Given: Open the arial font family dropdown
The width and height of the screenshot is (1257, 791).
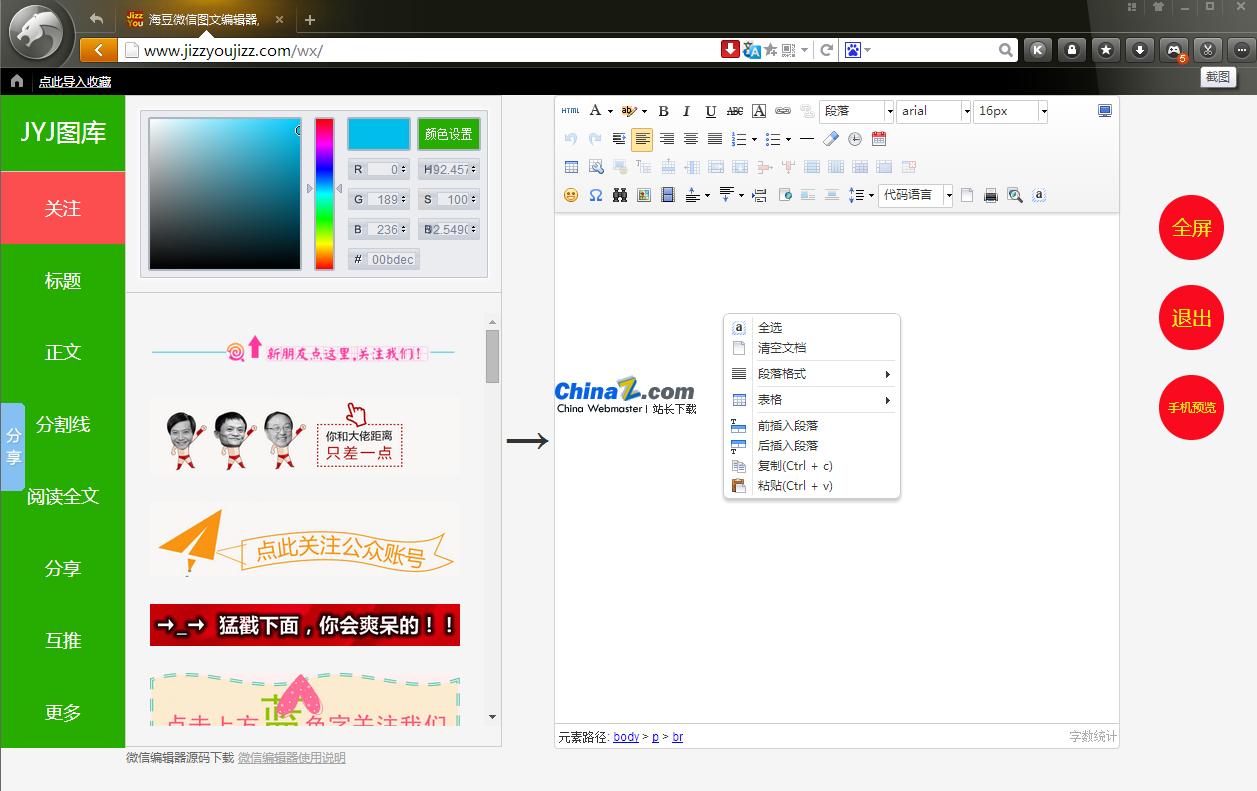Looking at the screenshot, I should [x=933, y=111].
